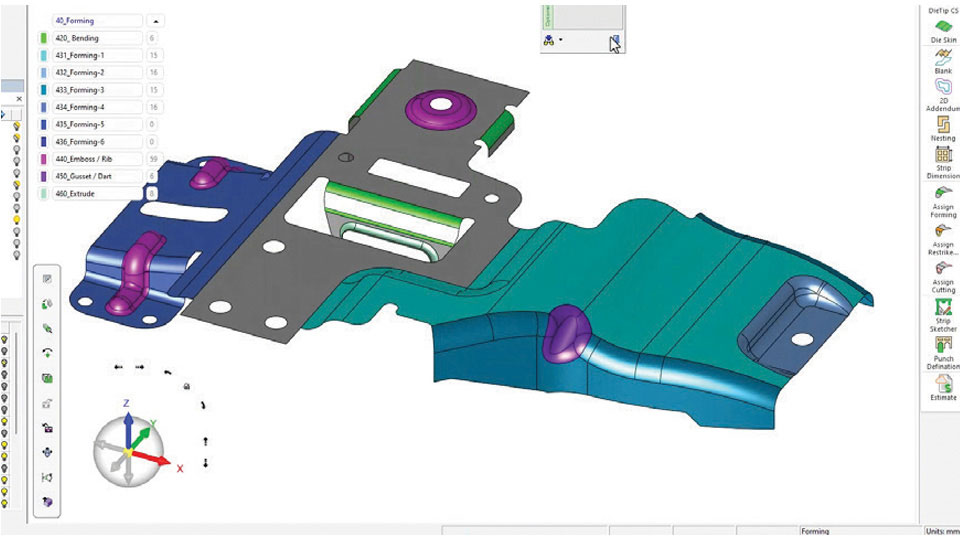Select the 40_Forming header field

click(97, 21)
